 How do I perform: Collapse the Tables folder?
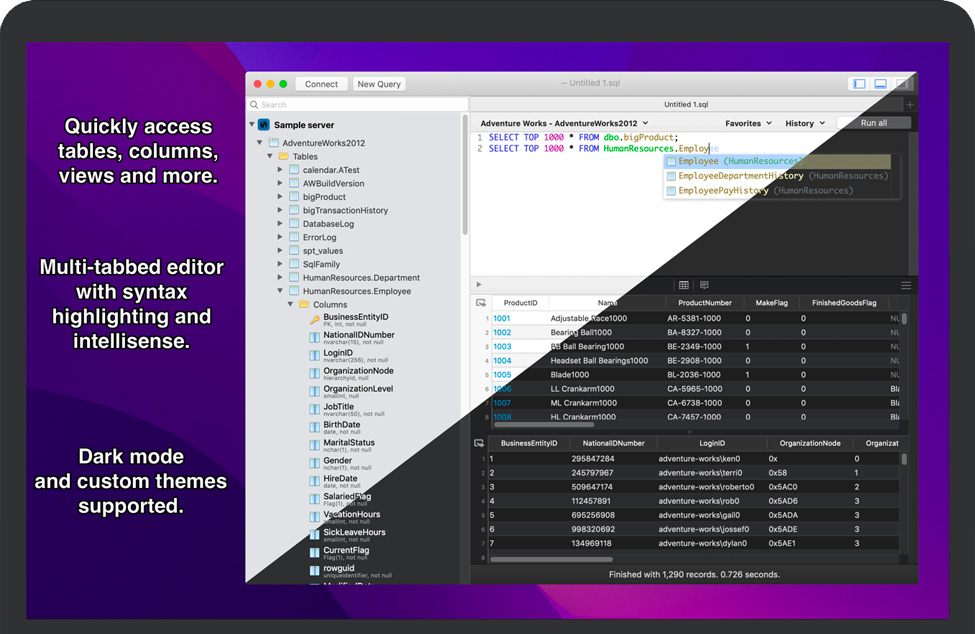[270, 156]
